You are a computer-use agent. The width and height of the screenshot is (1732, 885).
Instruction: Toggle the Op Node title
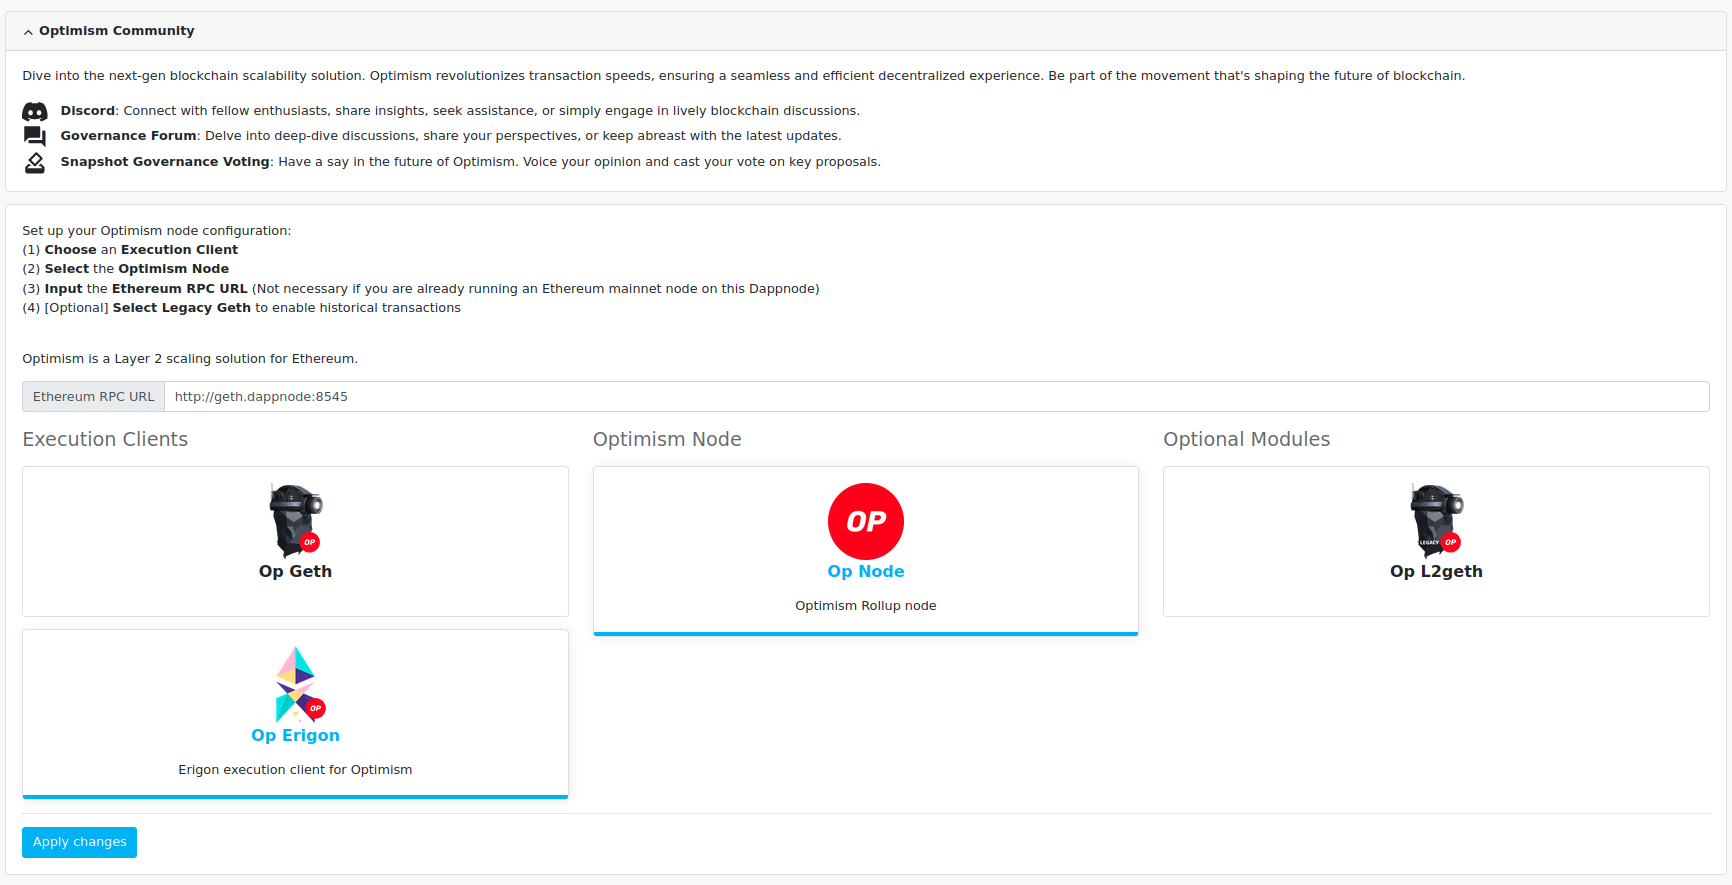tap(866, 572)
